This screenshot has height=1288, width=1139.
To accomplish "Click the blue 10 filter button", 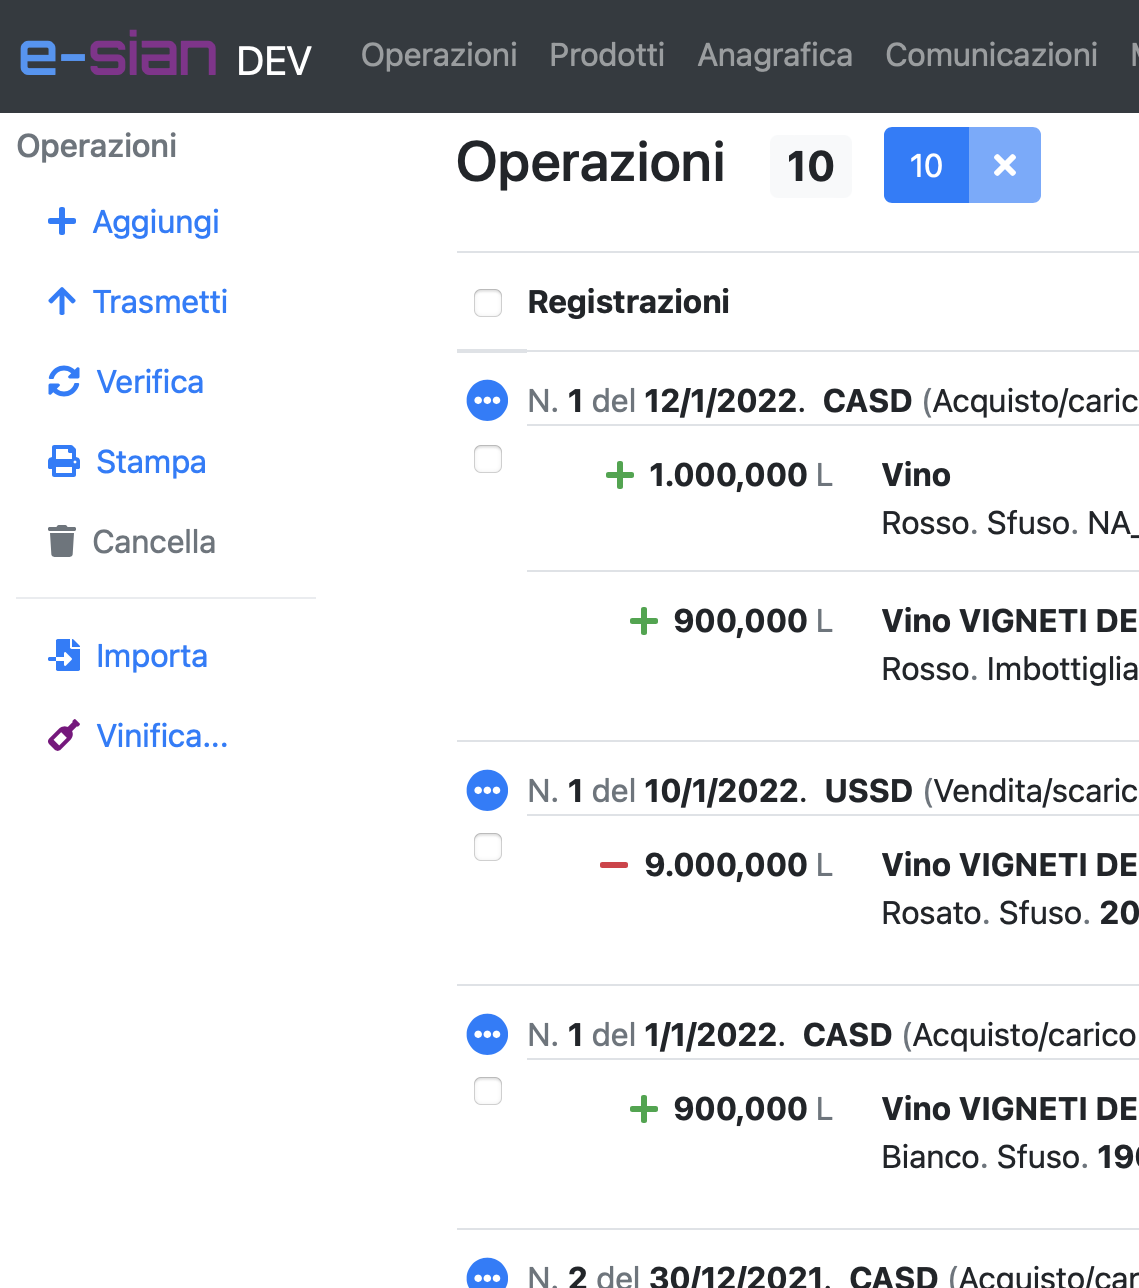I will [x=926, y=165].
